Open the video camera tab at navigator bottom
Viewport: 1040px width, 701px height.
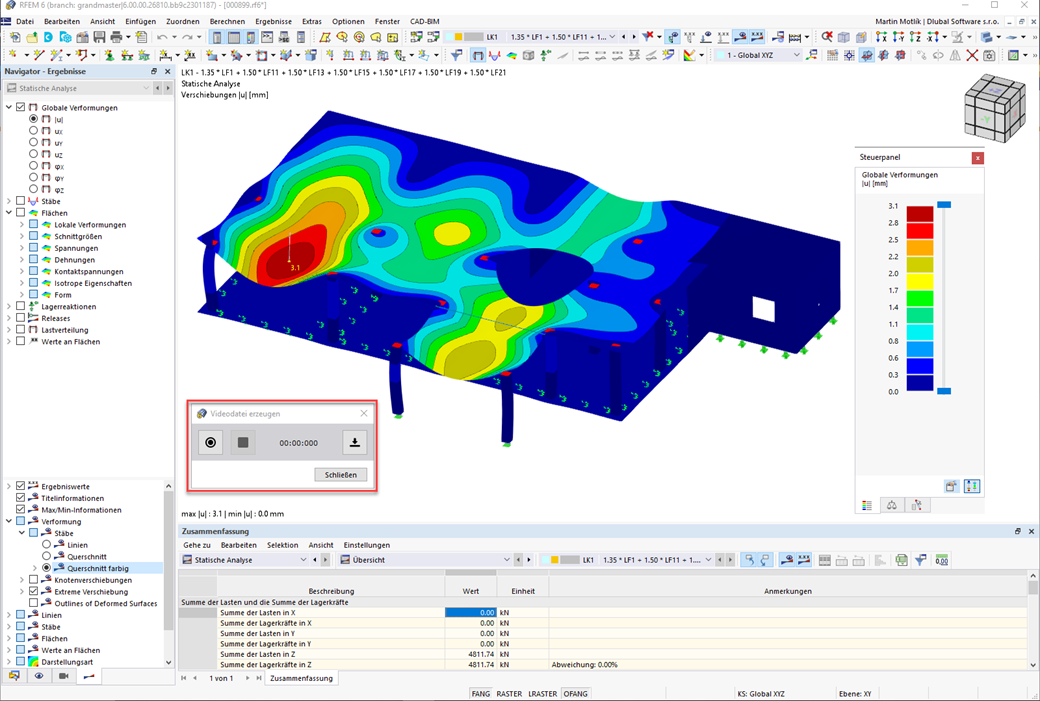(64, 676)
